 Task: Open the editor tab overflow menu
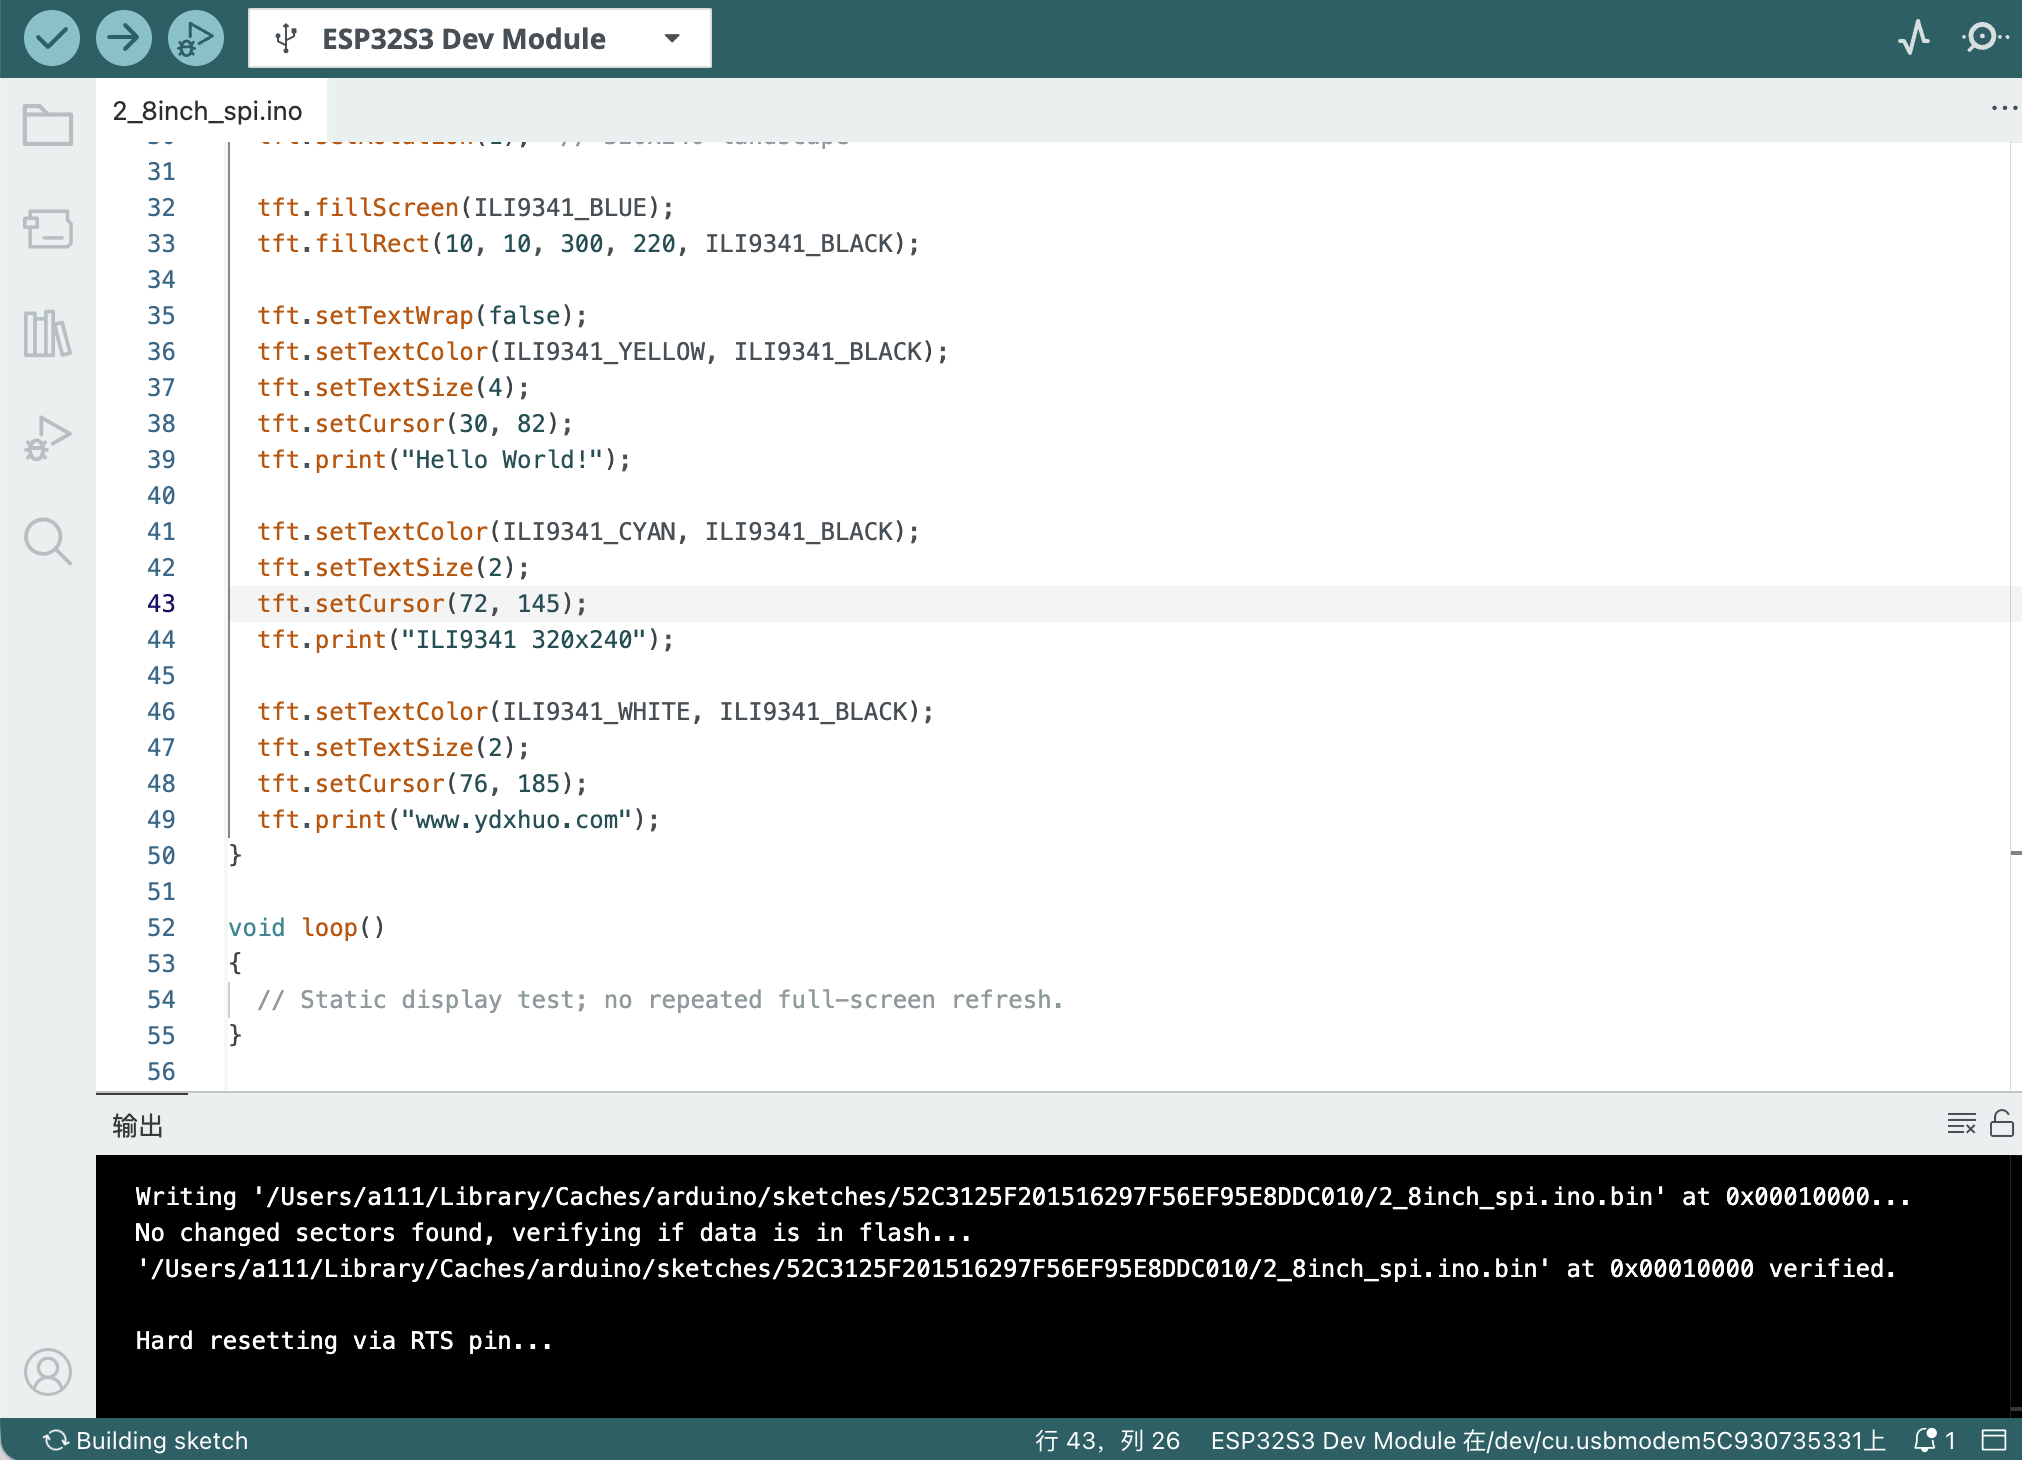tap(2003, 108)
